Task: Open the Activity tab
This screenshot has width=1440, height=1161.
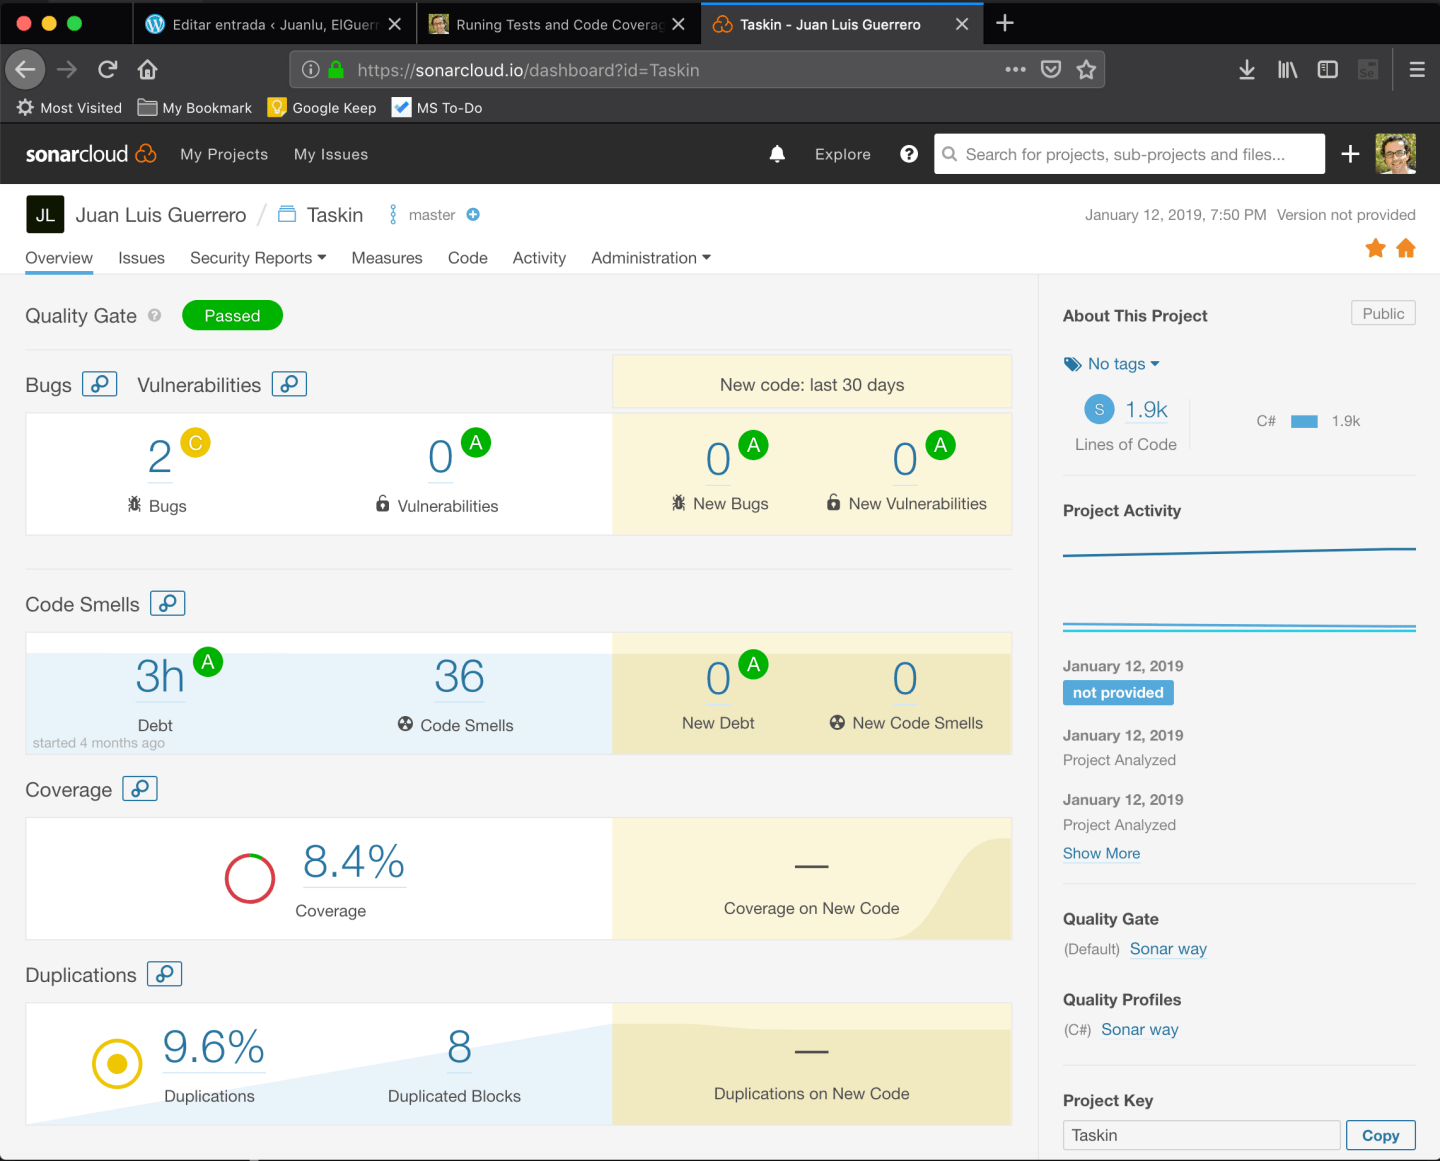Action: coord(539,258)
